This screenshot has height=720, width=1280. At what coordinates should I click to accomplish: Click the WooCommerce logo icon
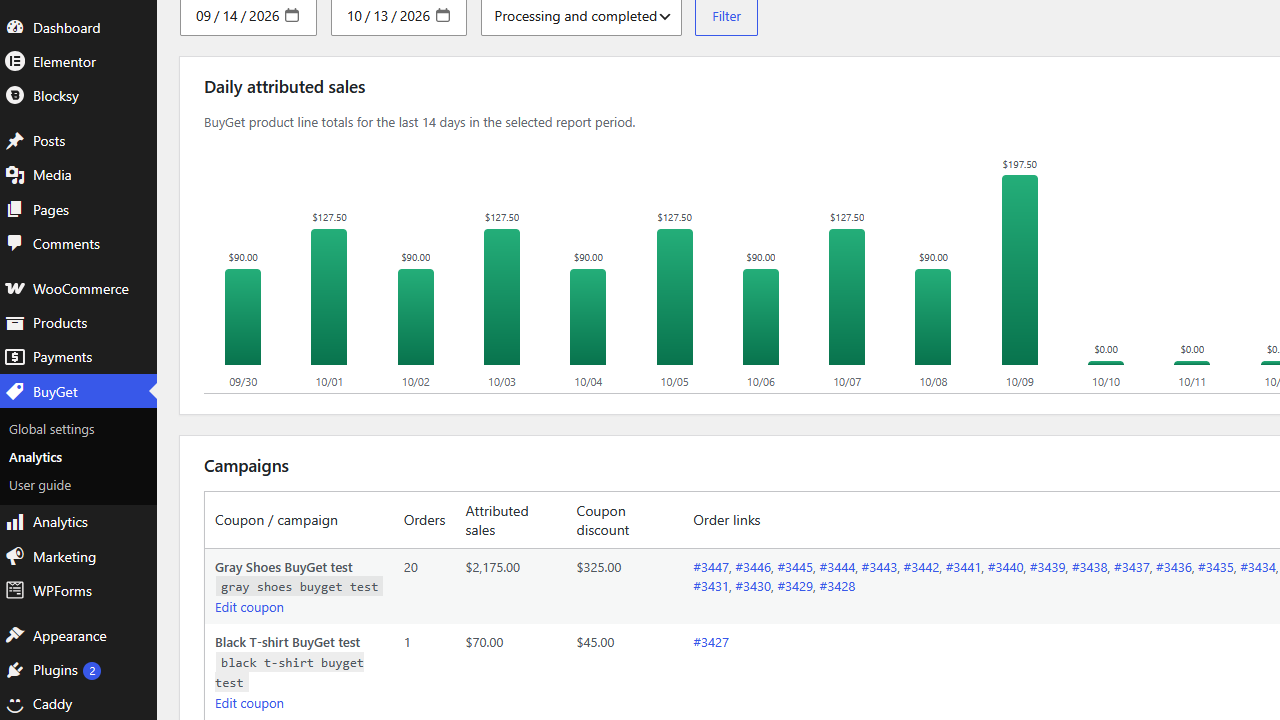15,289
